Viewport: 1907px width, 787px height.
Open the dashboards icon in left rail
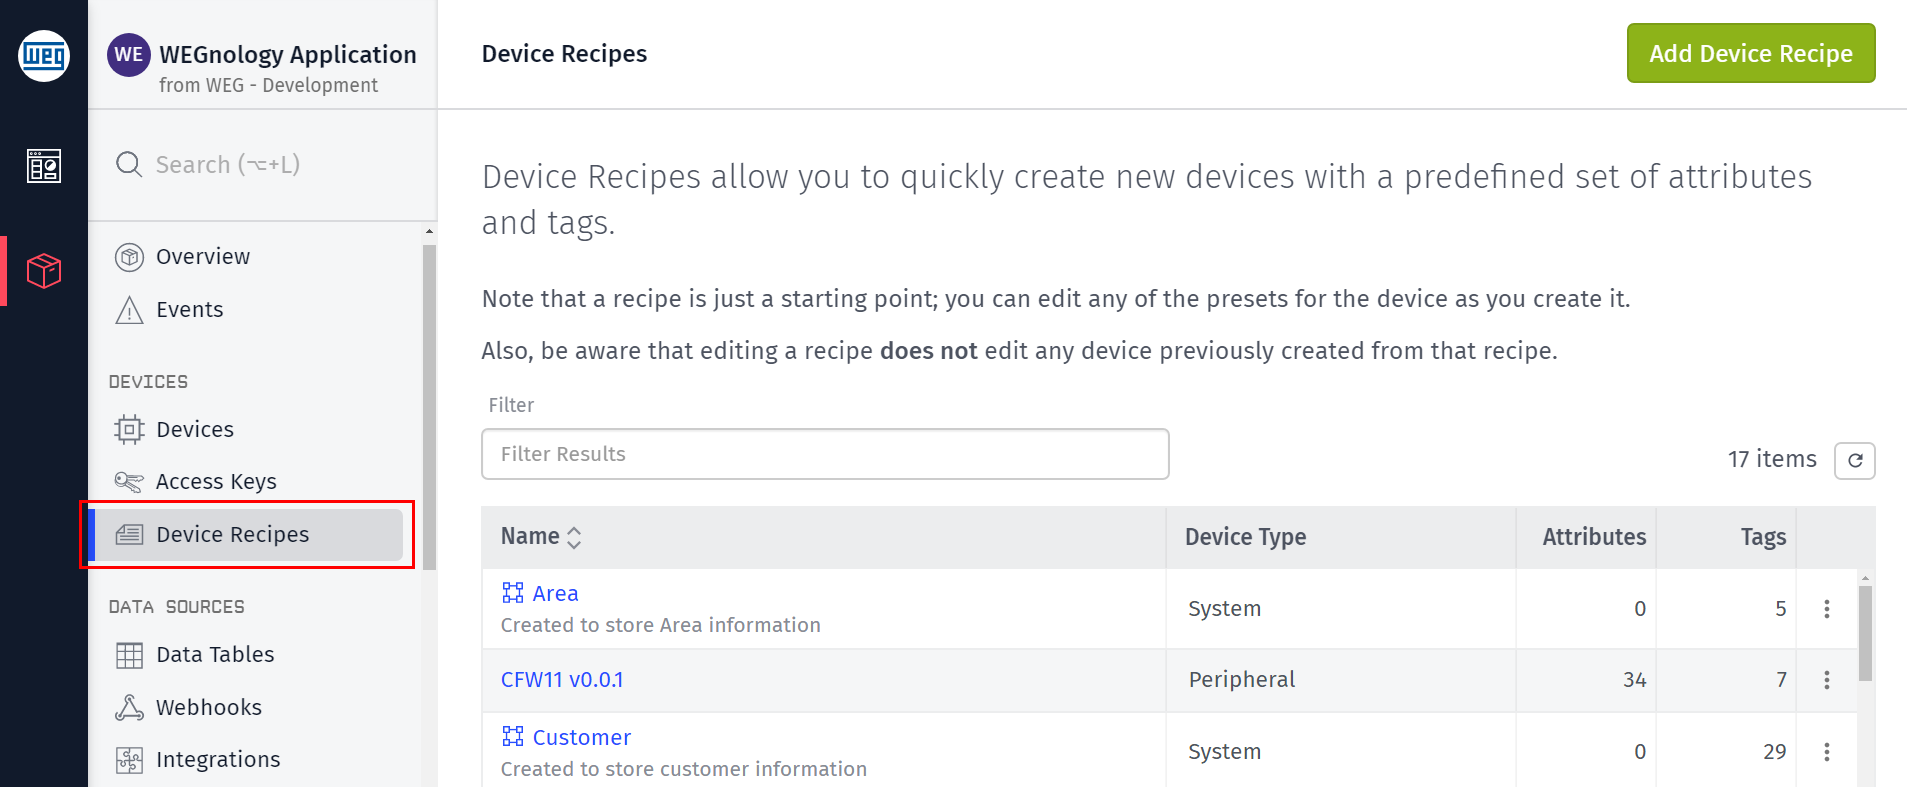pyautogui.click(x=44, y=166)
